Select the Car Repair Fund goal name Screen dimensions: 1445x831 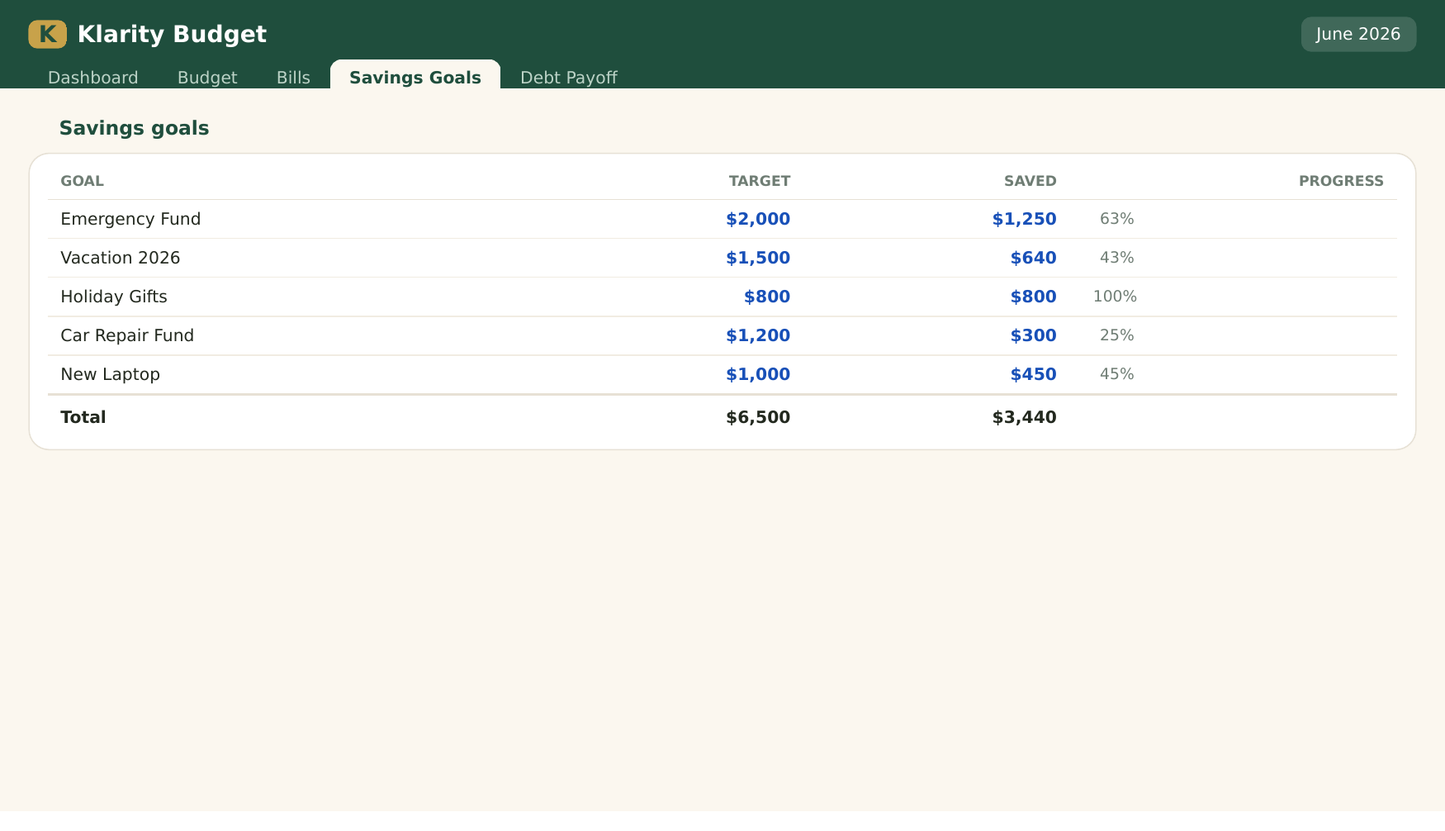(x=127, y=336)
